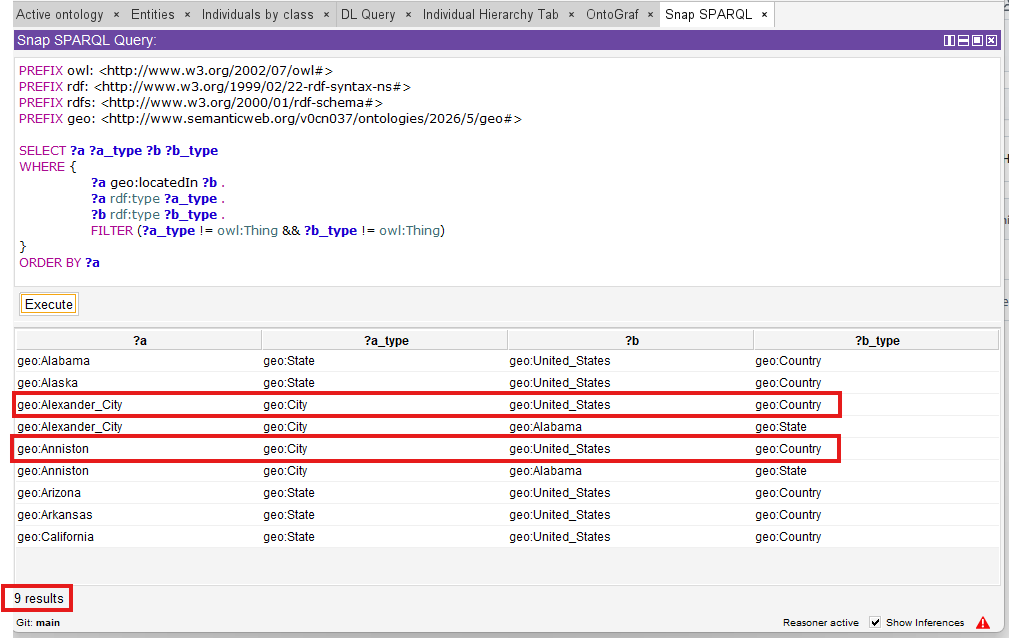Switch to the Active ontology tab
The height and width of the screenshot is (638, 1009).
[x=59, y=14]
